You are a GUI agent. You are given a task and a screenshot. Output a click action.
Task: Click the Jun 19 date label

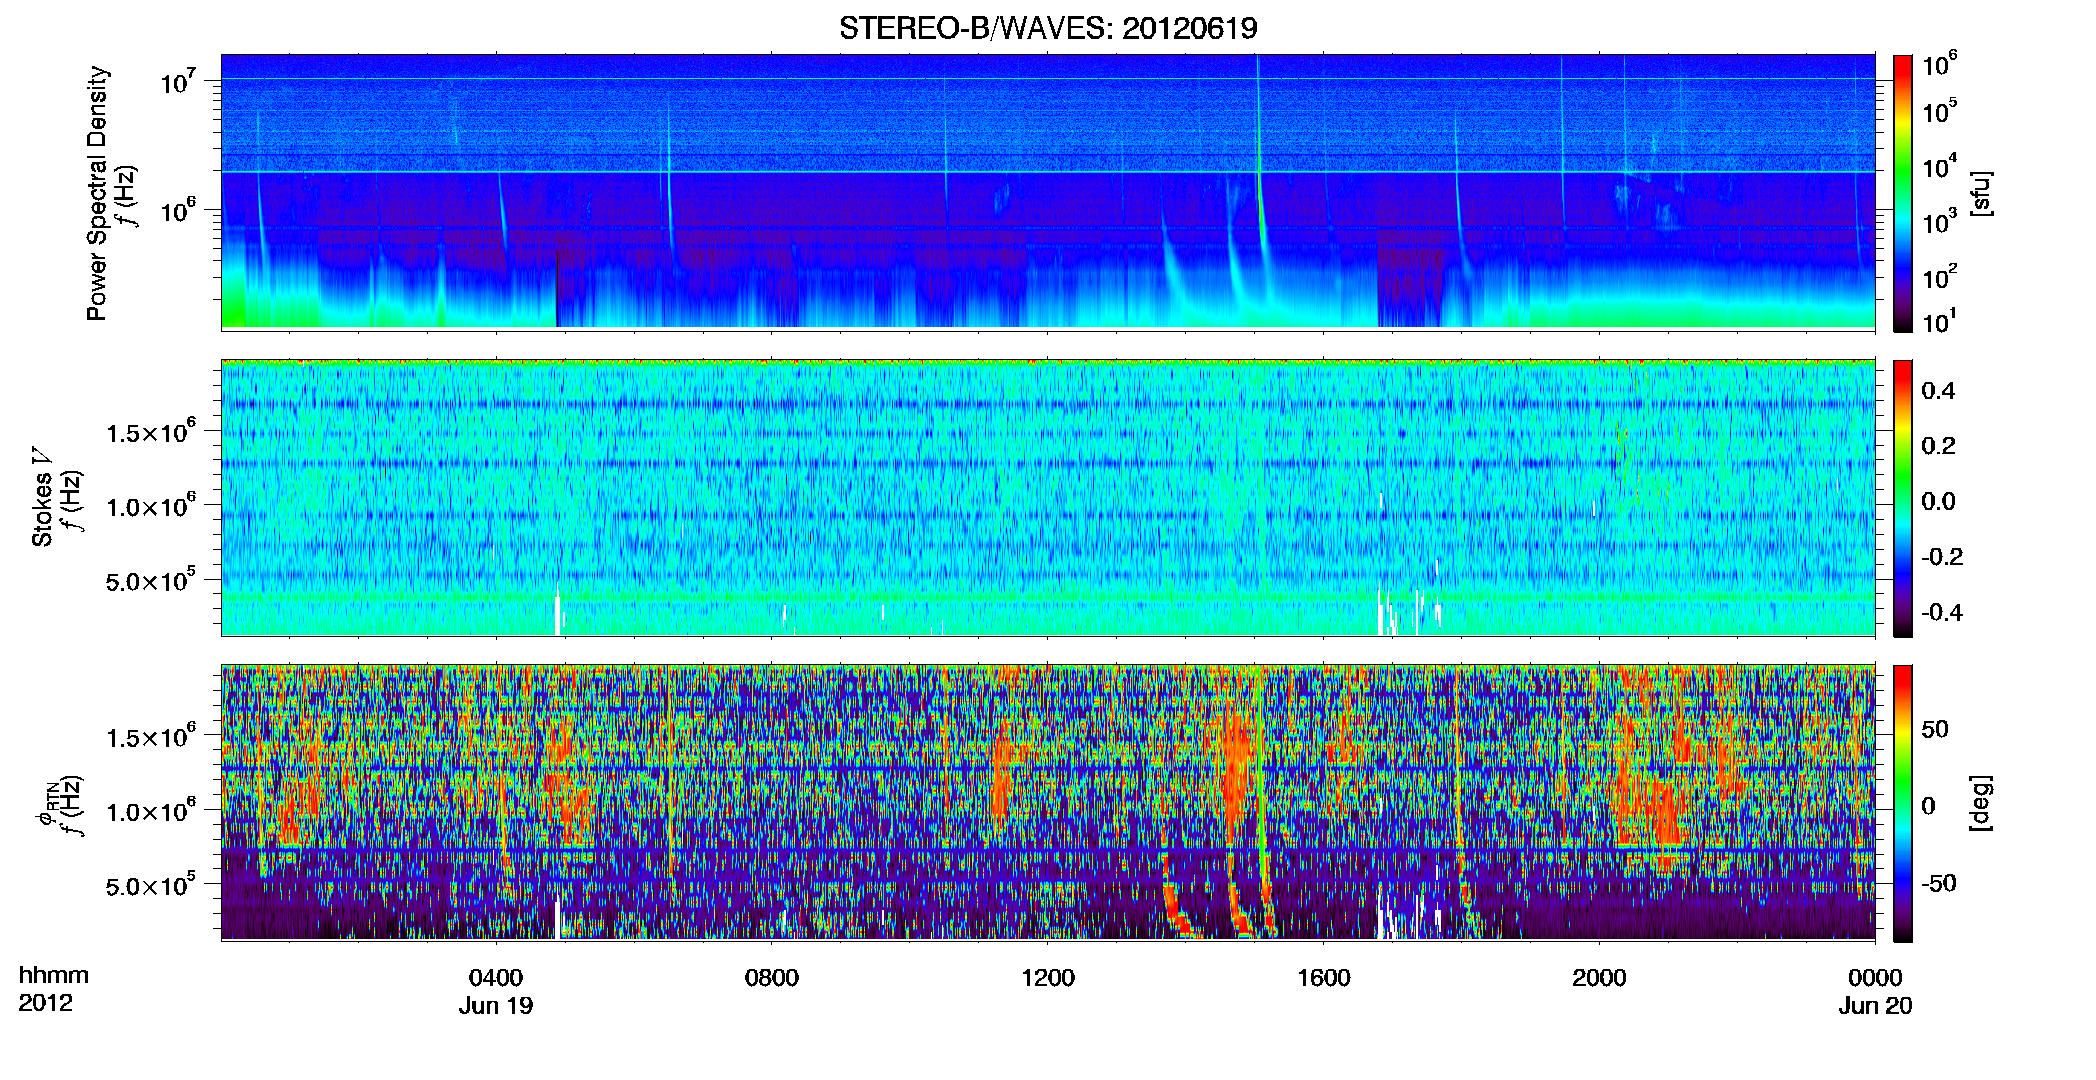click(x=496, y=1005)
